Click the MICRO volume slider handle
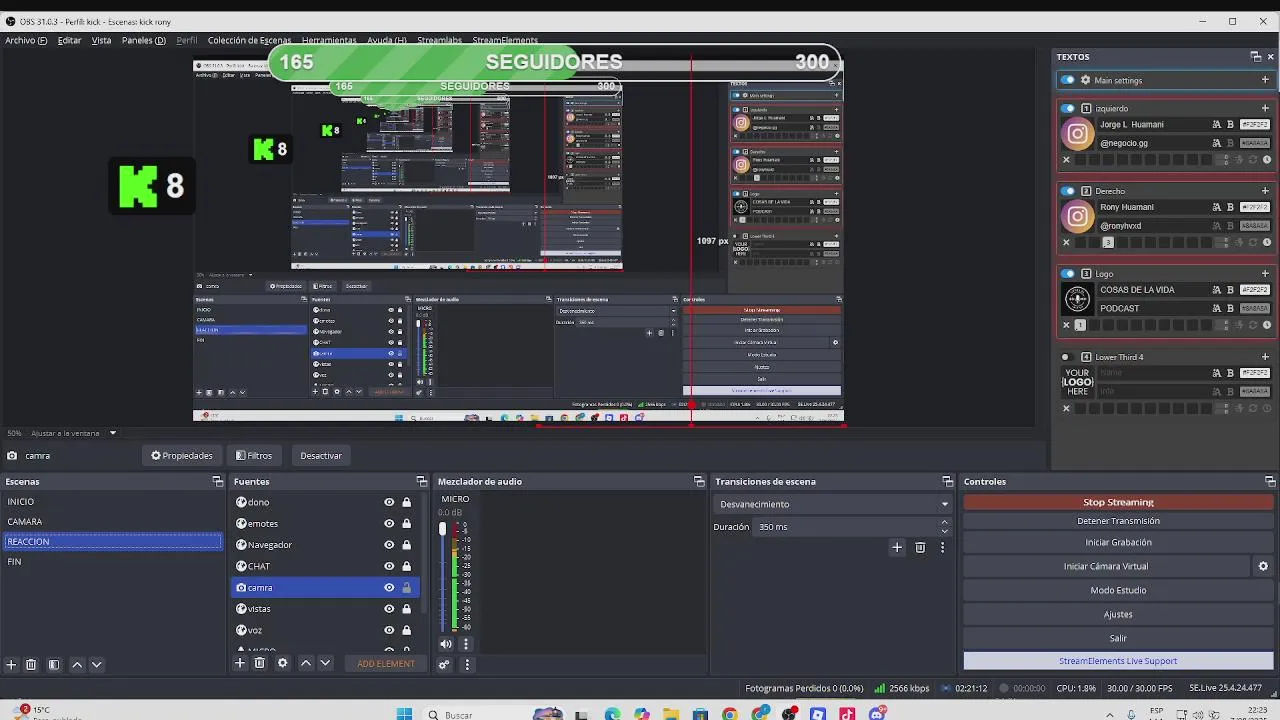Viewport: 1280px width, 720px height. click(443, 529)
